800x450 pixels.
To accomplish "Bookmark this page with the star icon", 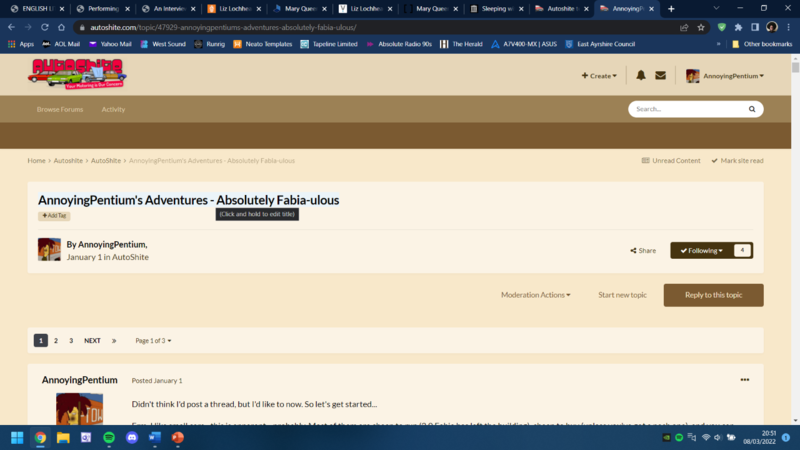I will (701, 28).
